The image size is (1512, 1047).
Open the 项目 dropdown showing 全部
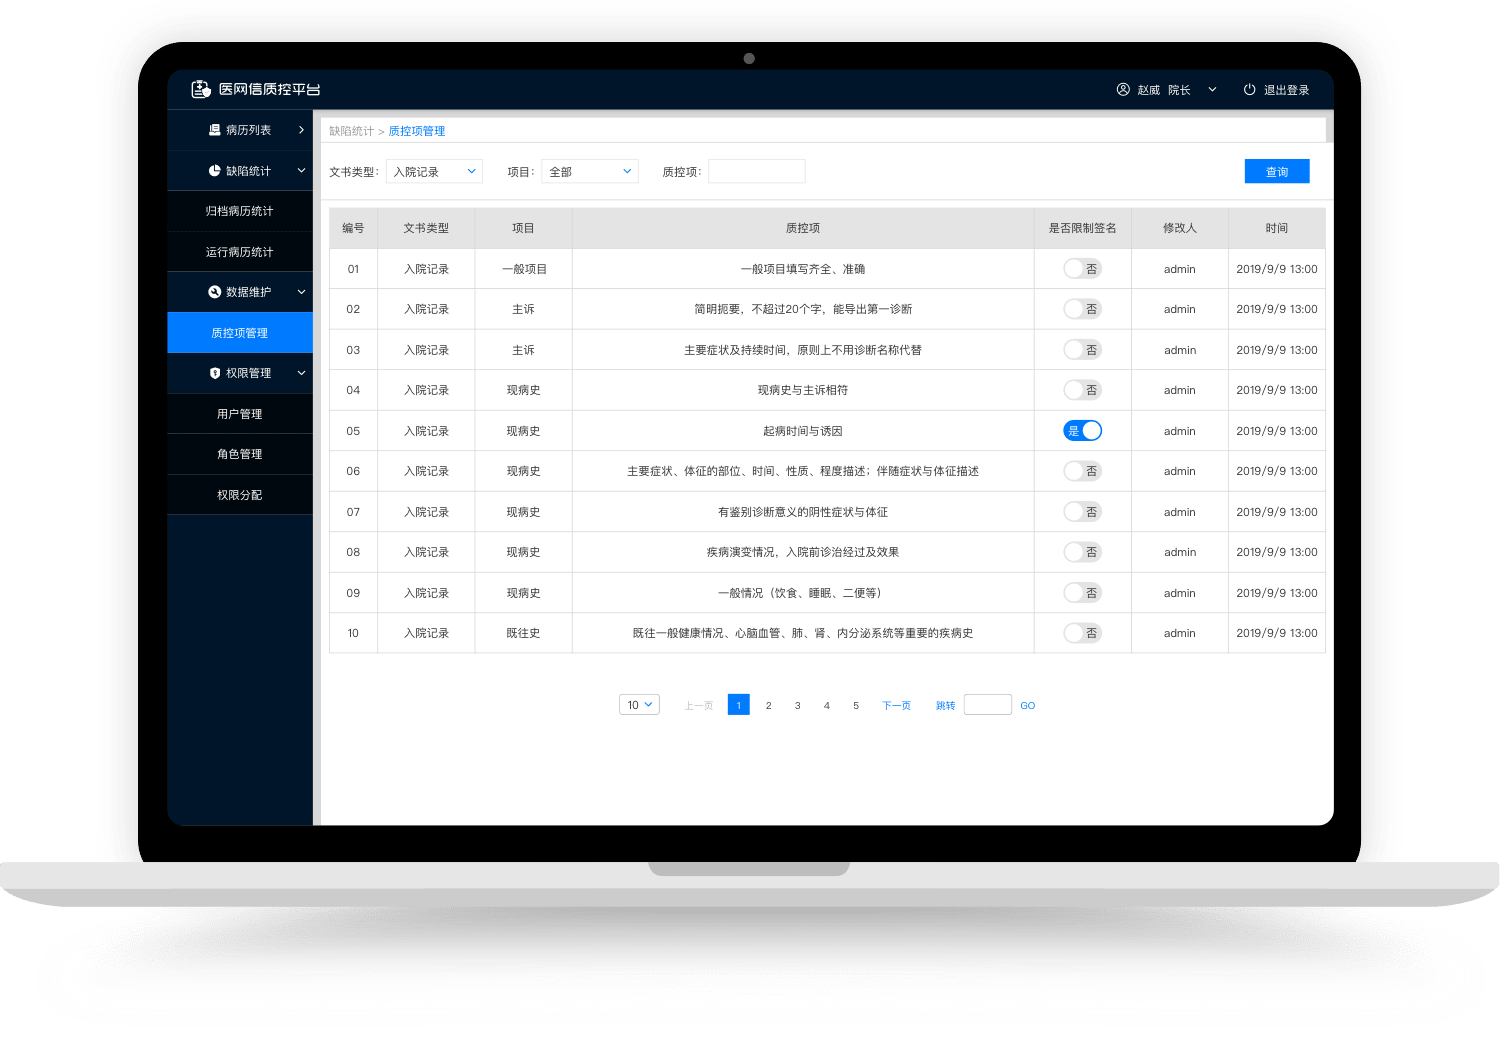[590, 172]
